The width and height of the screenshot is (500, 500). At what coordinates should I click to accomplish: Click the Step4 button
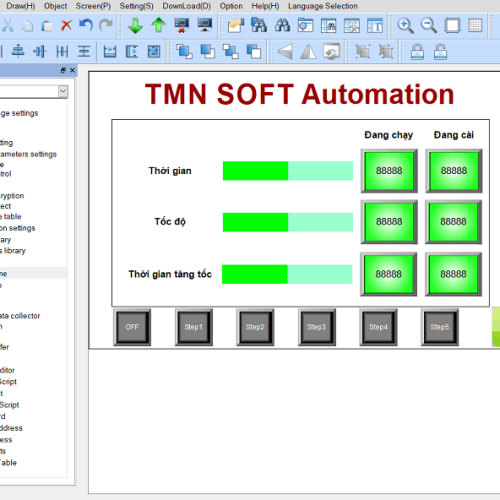(378, 327)
